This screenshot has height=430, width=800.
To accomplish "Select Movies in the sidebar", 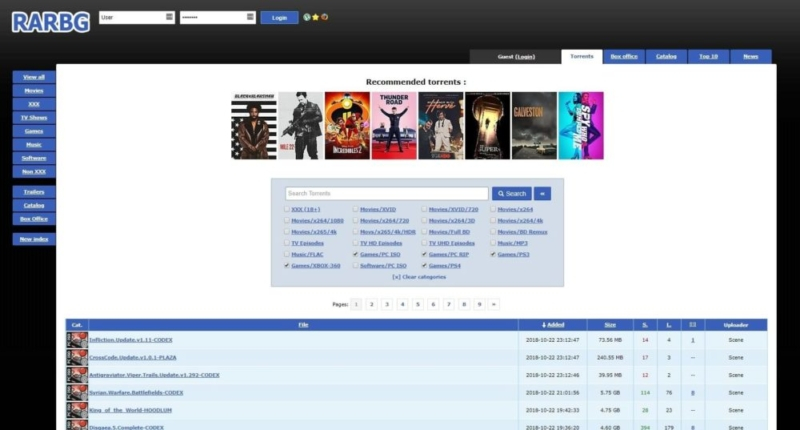I will pyautogui.click(x=34, y=91).
